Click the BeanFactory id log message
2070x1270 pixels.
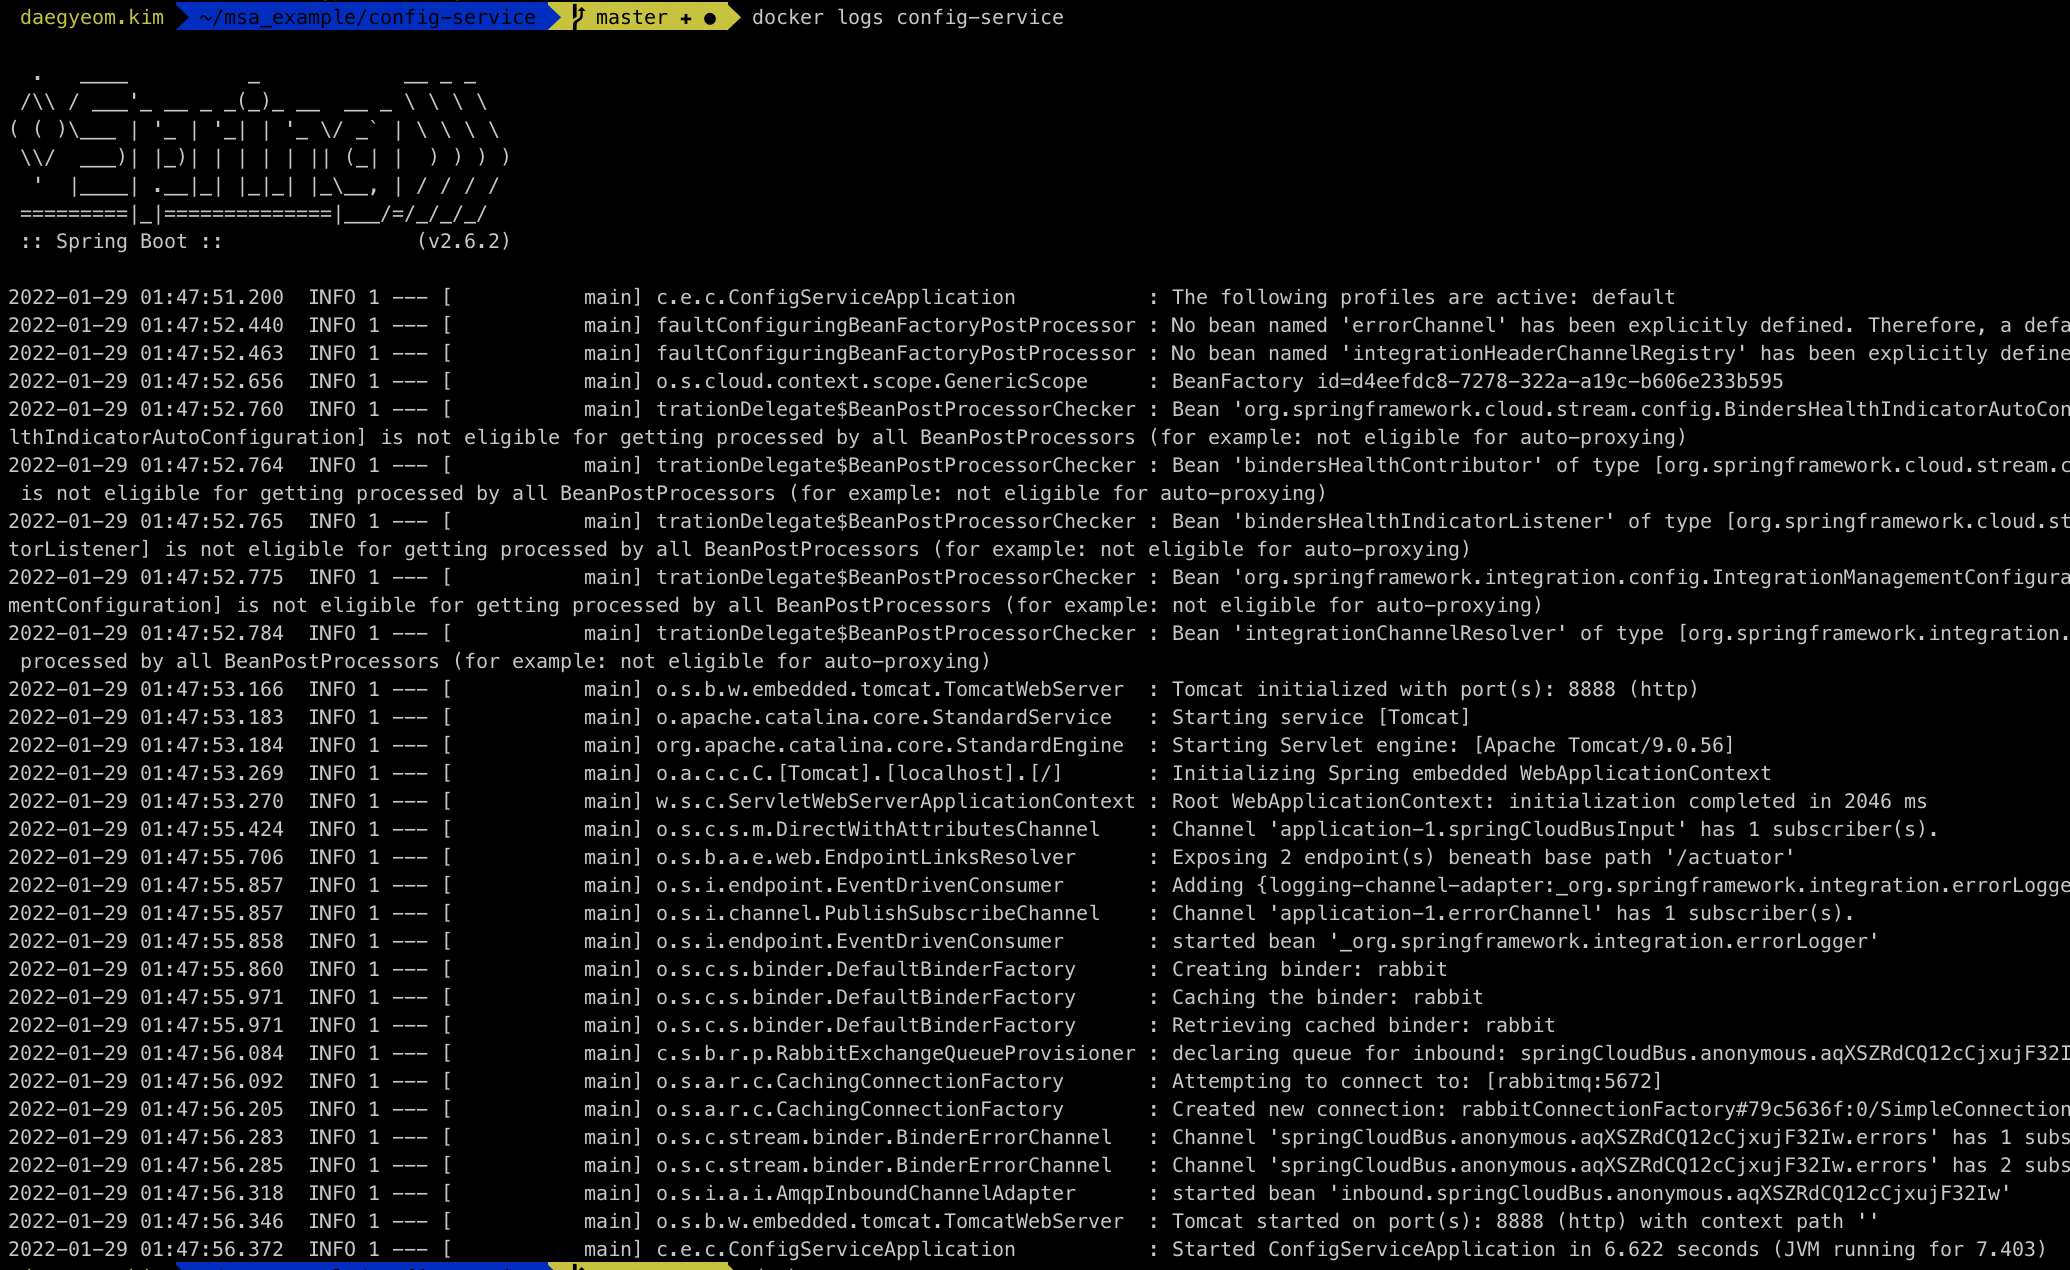[1476, 381]
